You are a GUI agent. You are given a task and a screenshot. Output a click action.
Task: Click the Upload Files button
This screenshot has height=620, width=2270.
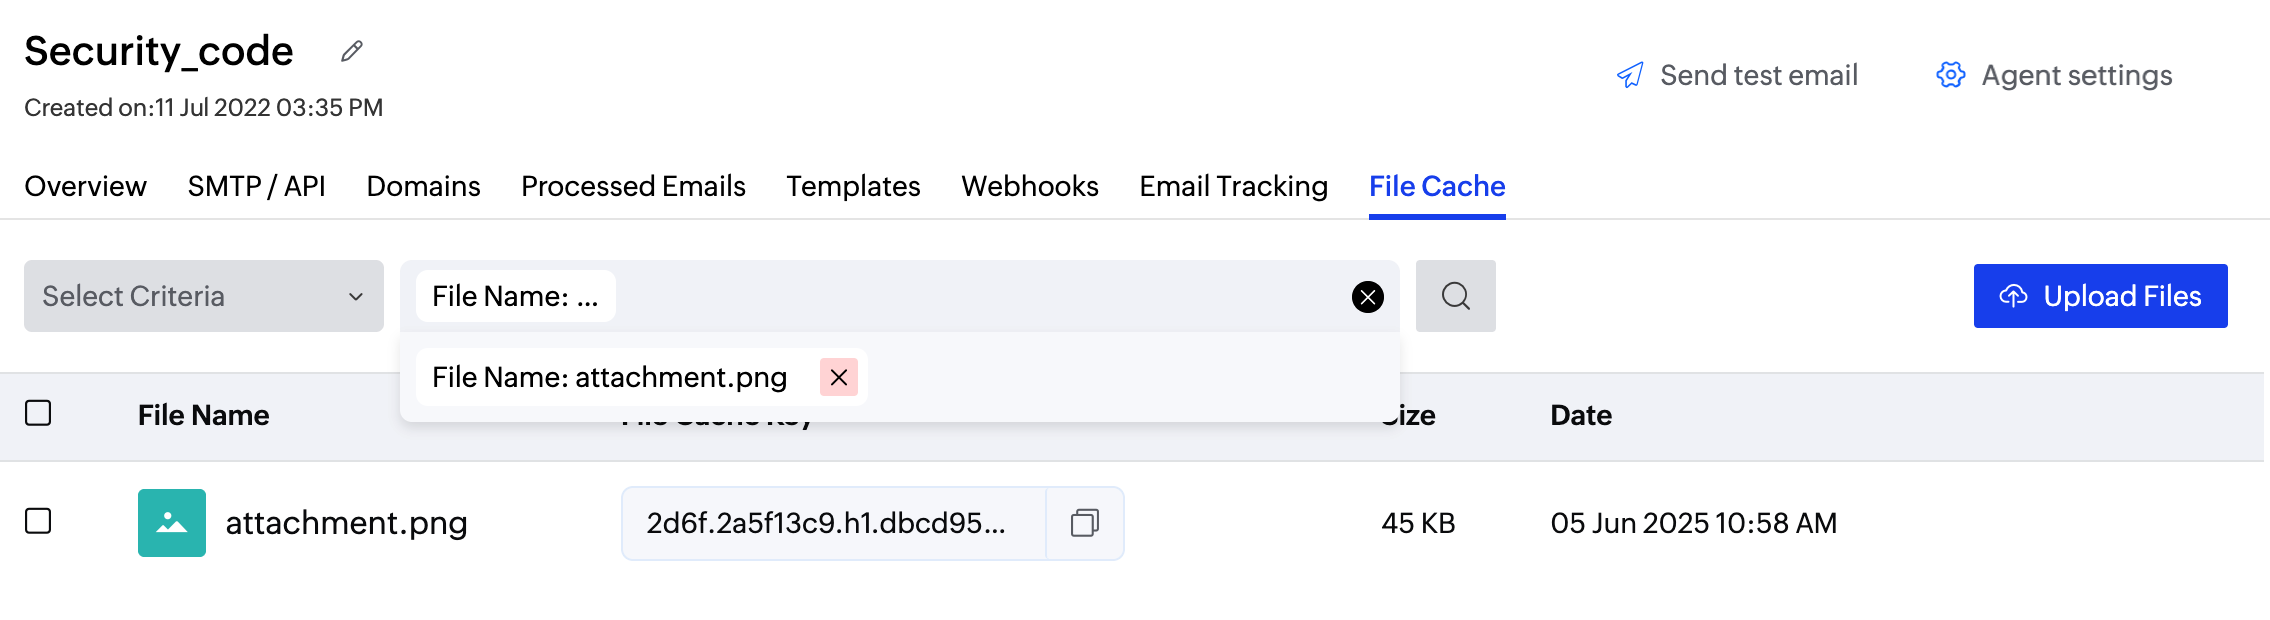pyautogui.click(x=2100, y=296)
